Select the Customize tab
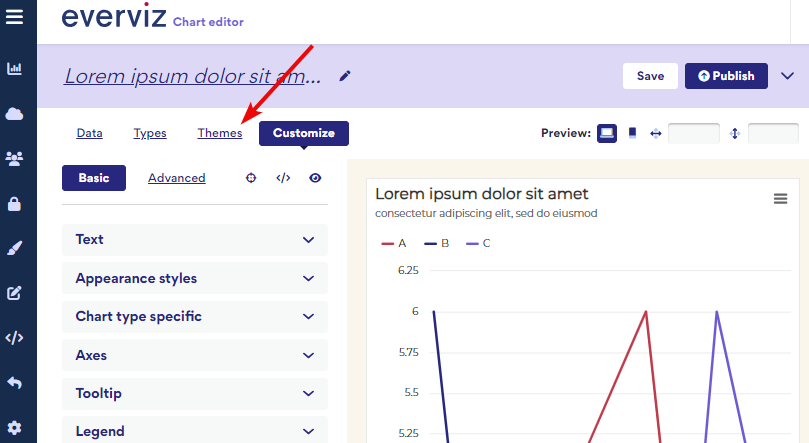Viewport: 809px width, 443px height. click(x=304, y=133)
